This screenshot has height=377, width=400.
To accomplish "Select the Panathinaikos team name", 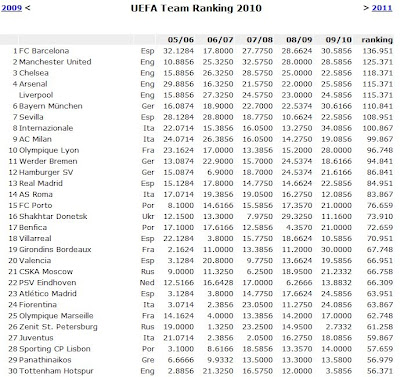I will pyautogui.click(x=45, y=360).
